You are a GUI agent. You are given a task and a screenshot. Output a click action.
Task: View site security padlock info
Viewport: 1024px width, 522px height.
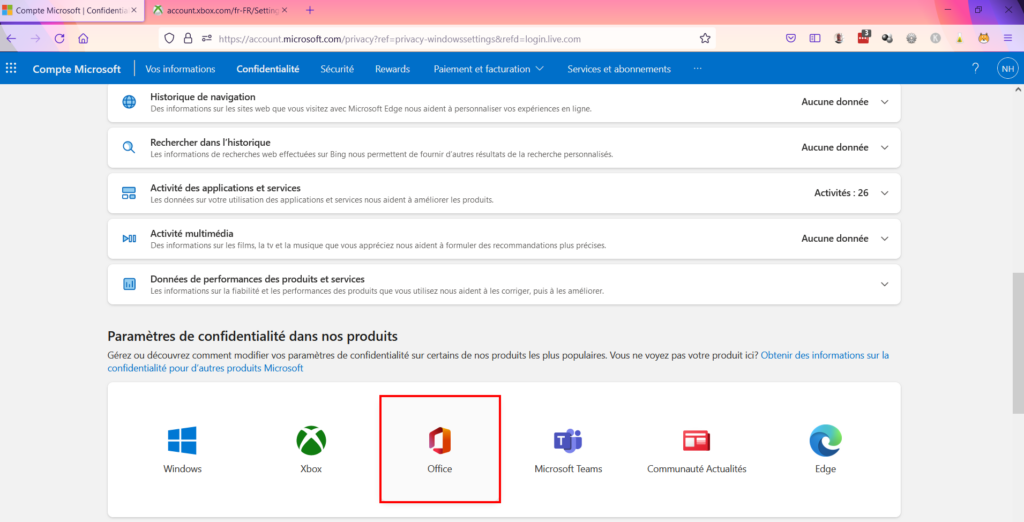tap(188, 39)
